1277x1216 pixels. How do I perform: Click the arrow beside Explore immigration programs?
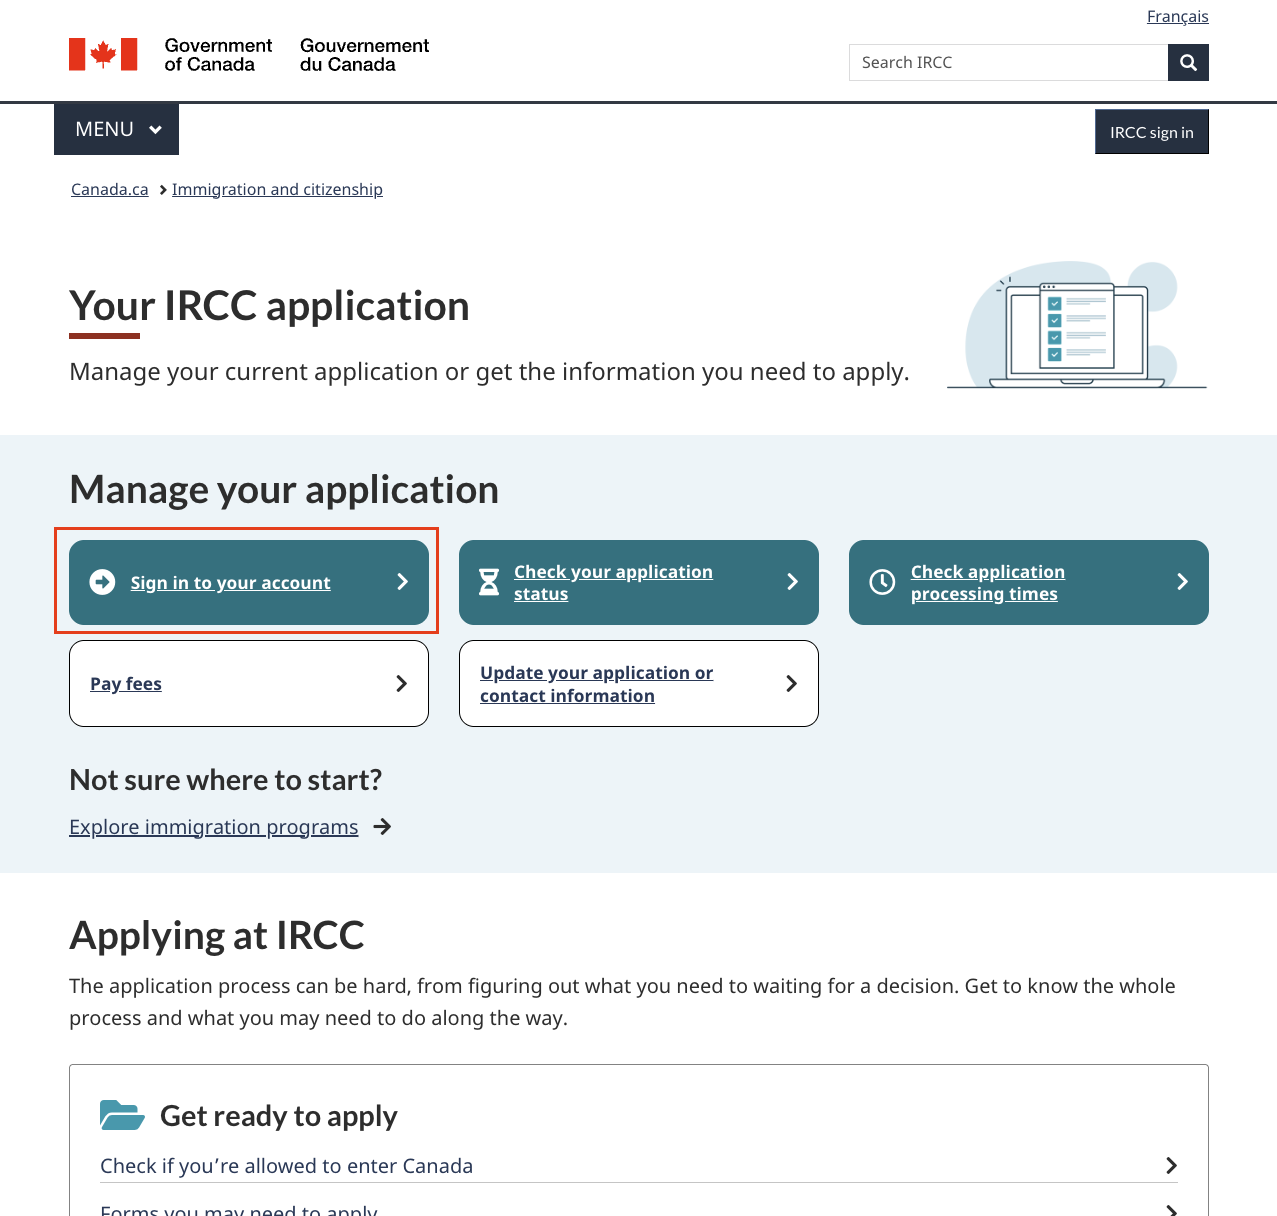click(x=382, y=827)
